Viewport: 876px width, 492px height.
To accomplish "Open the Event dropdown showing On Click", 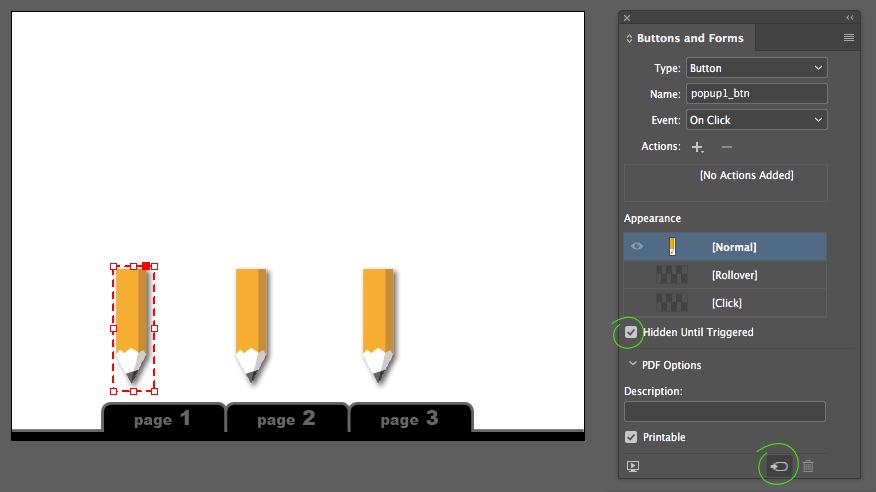I will (756, 120).
